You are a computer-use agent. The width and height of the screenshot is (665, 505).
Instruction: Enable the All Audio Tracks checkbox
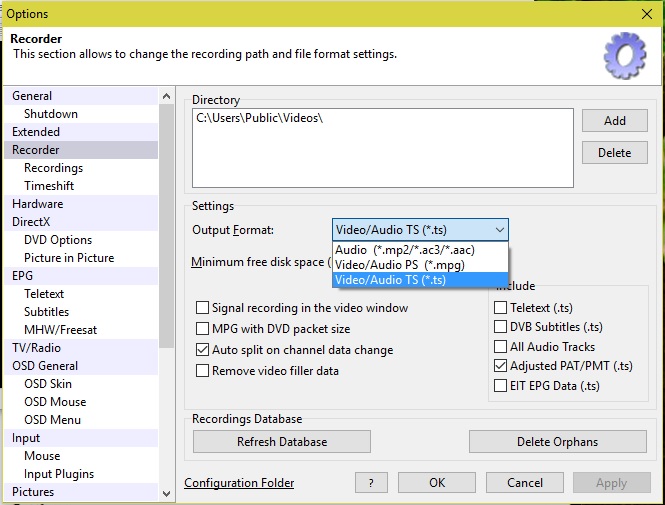pos(502,347)
